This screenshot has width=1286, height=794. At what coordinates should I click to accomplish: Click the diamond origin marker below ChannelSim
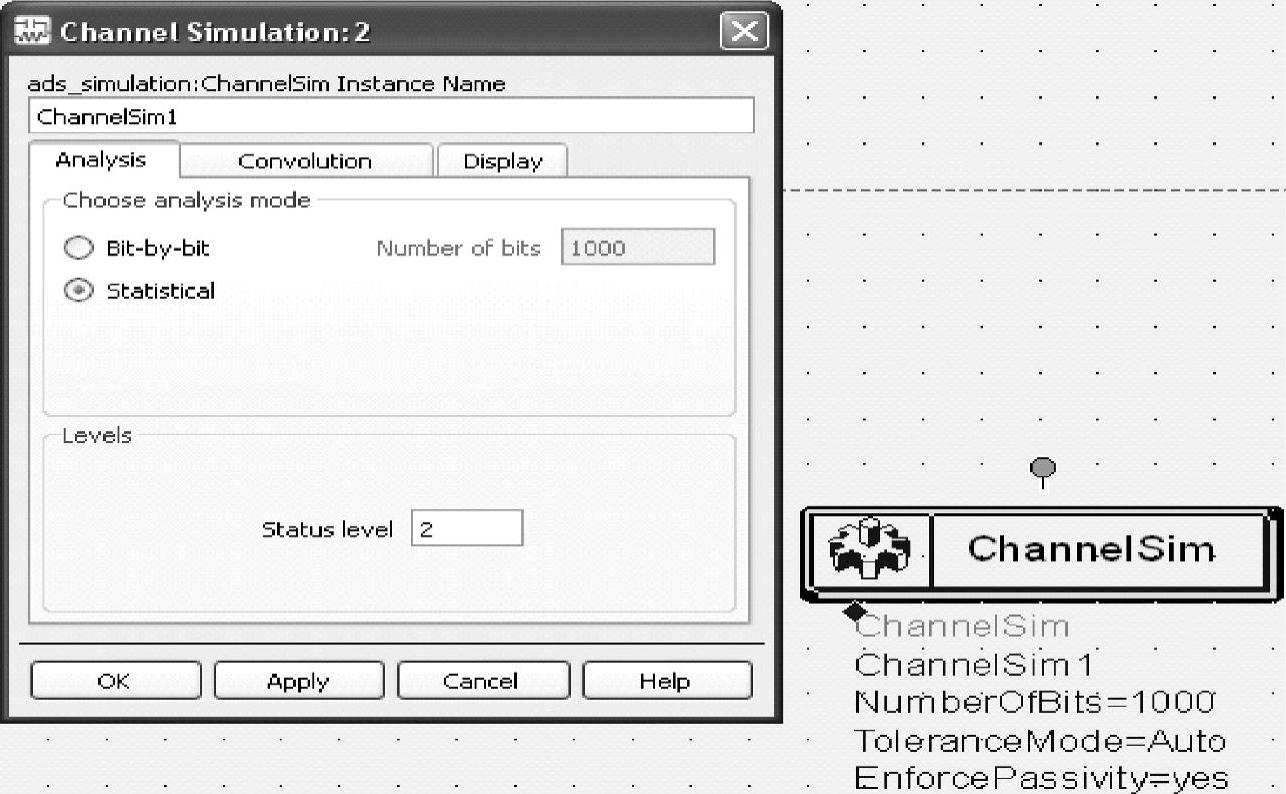coord(853,610)
